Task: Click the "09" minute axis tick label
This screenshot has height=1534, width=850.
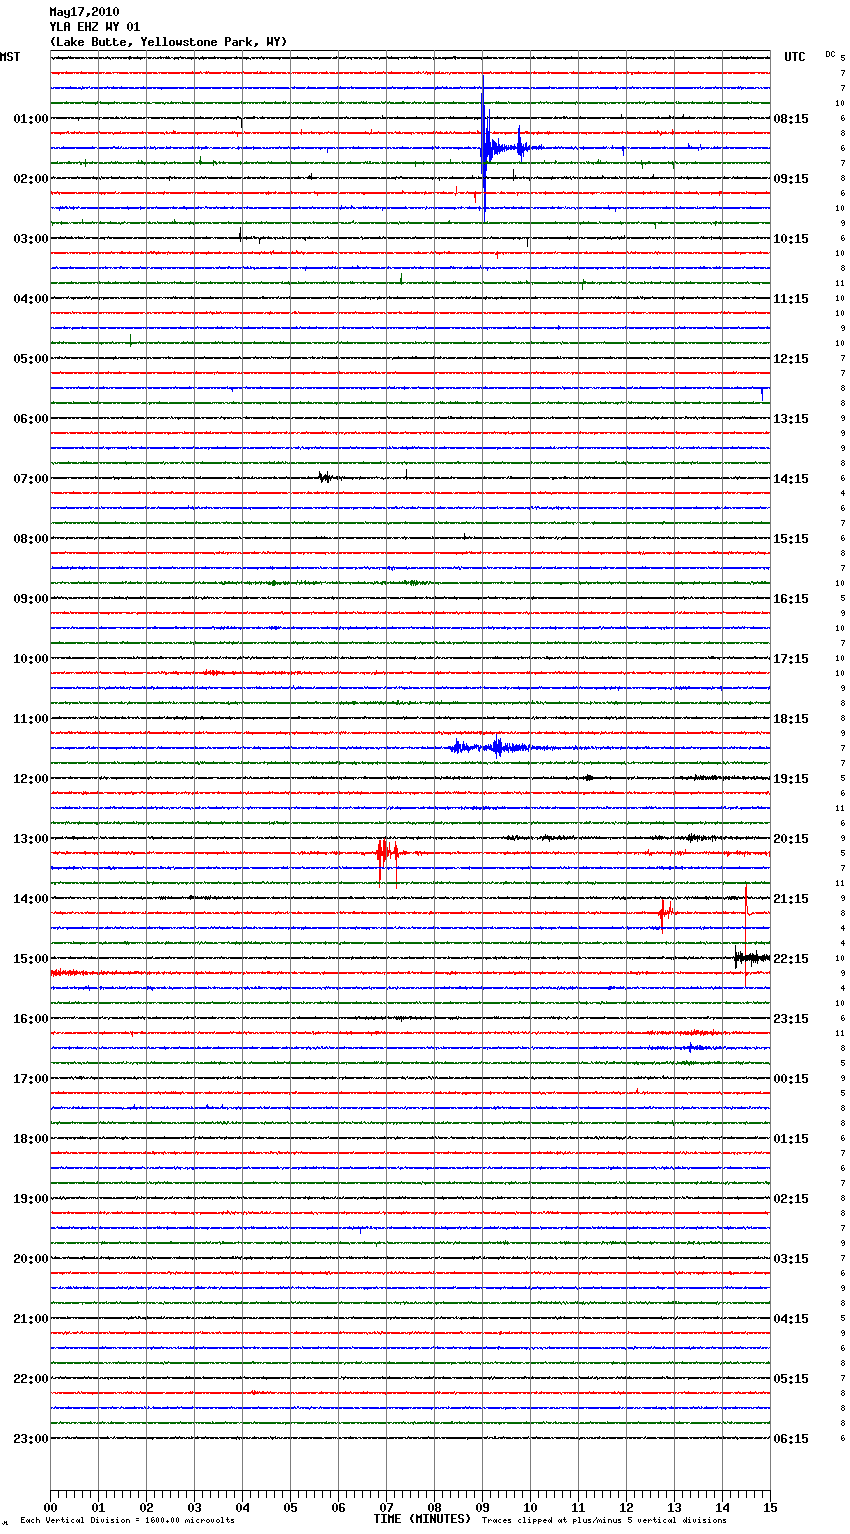Action: pos(482,1507)
